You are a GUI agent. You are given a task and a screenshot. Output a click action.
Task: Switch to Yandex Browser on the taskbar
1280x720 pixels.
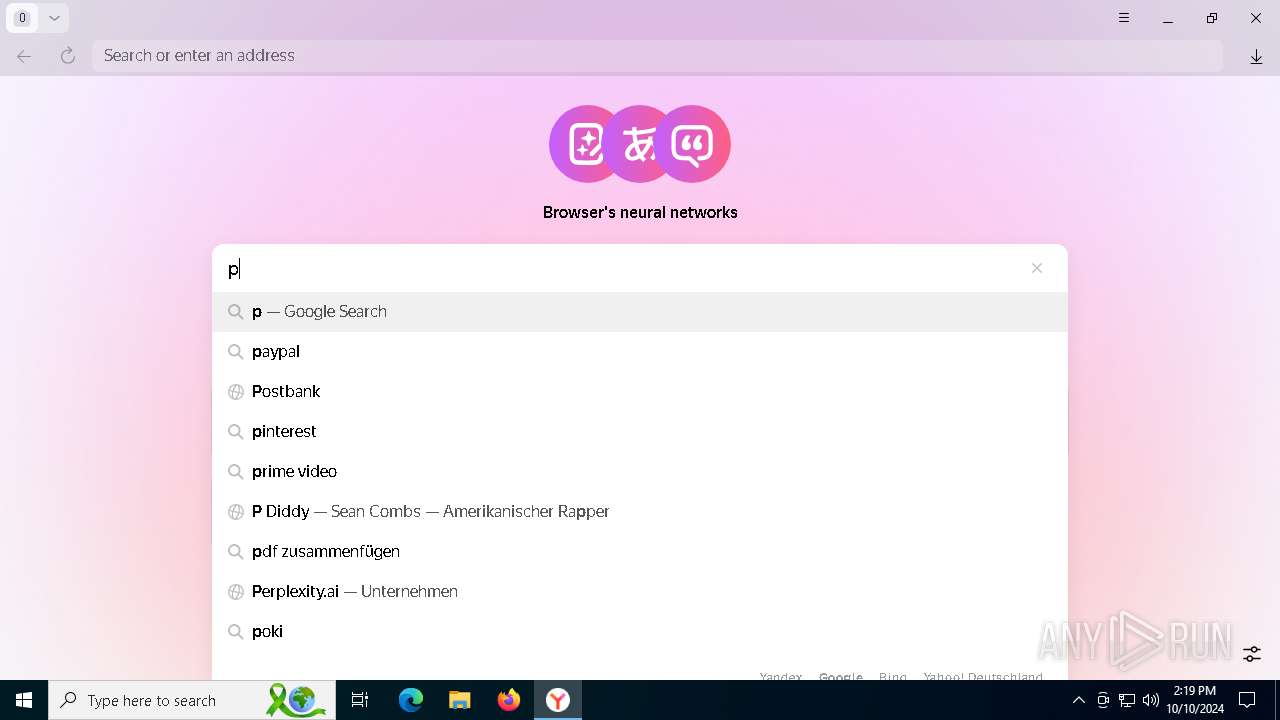point(558,700)
